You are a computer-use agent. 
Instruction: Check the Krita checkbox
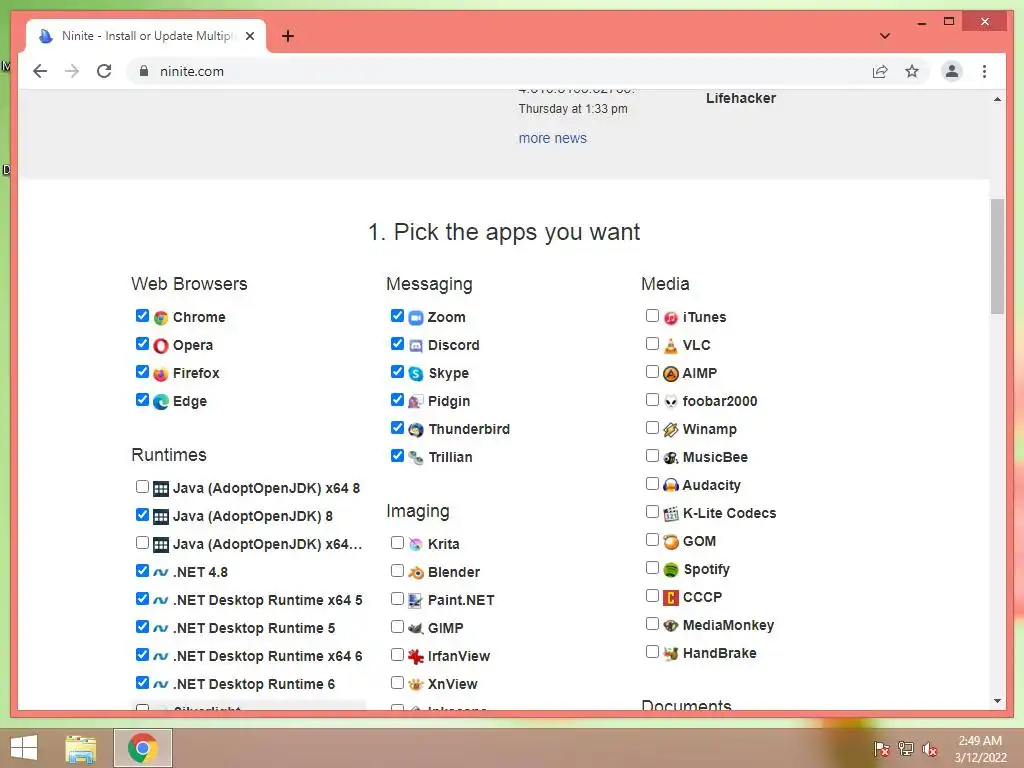coord(397,542)
